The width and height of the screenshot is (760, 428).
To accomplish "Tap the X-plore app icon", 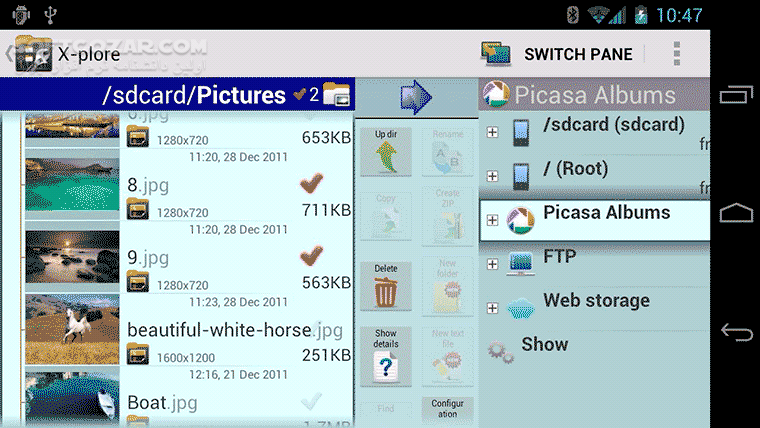I will (33, 54).
